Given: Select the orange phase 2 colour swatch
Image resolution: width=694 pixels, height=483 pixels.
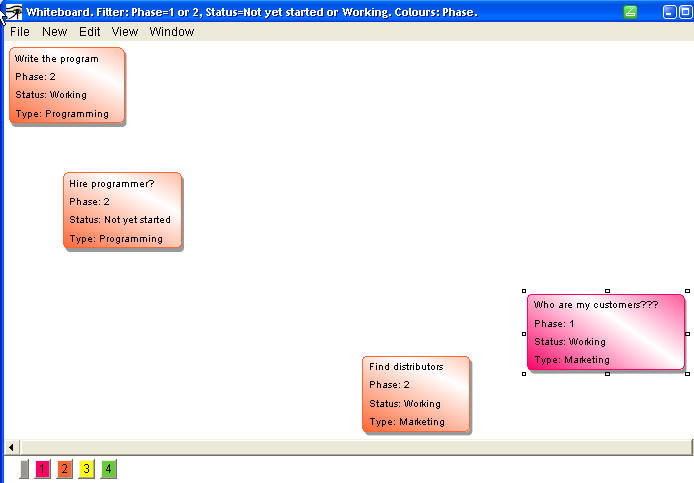Looking at the screenshot, I should [65, 469].
